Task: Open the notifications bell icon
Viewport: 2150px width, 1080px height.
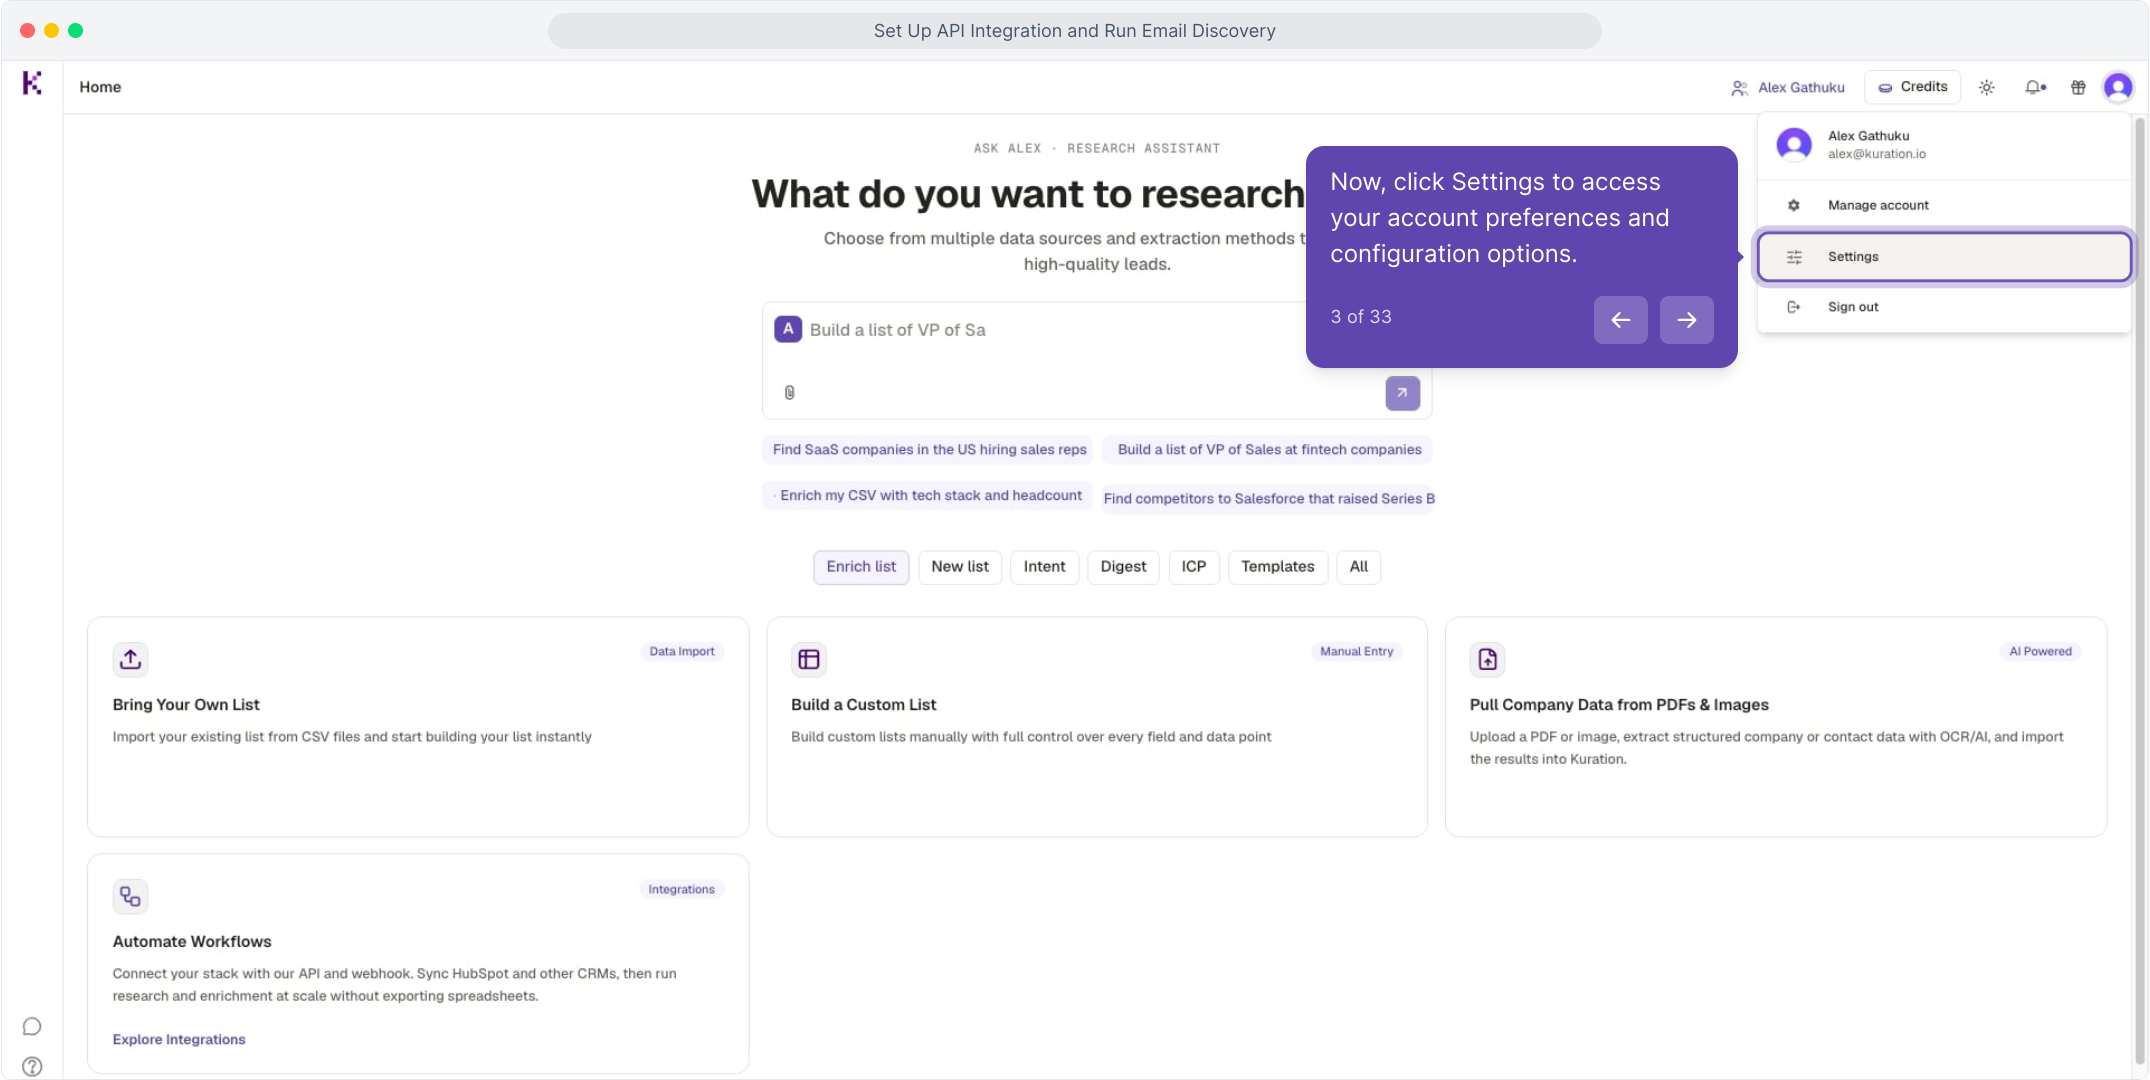Action: [x=2035, y=87]
